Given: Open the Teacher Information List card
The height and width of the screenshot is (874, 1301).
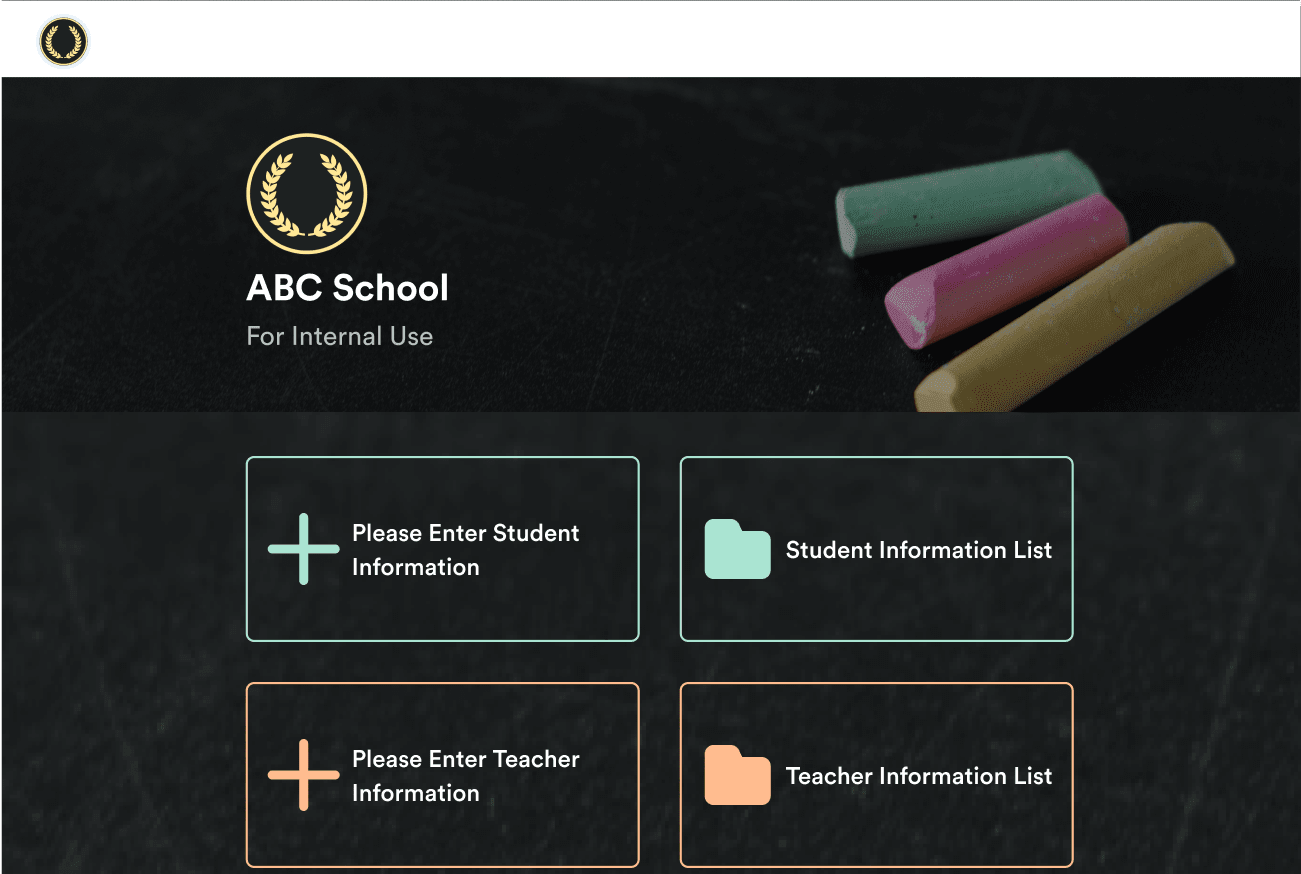Looking at the screenshot, I should 876,774.
